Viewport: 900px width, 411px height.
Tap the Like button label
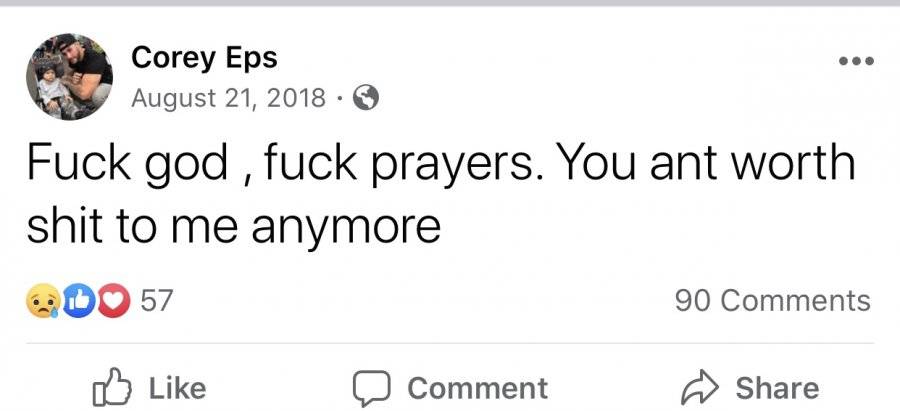click(x=177, y=388)
